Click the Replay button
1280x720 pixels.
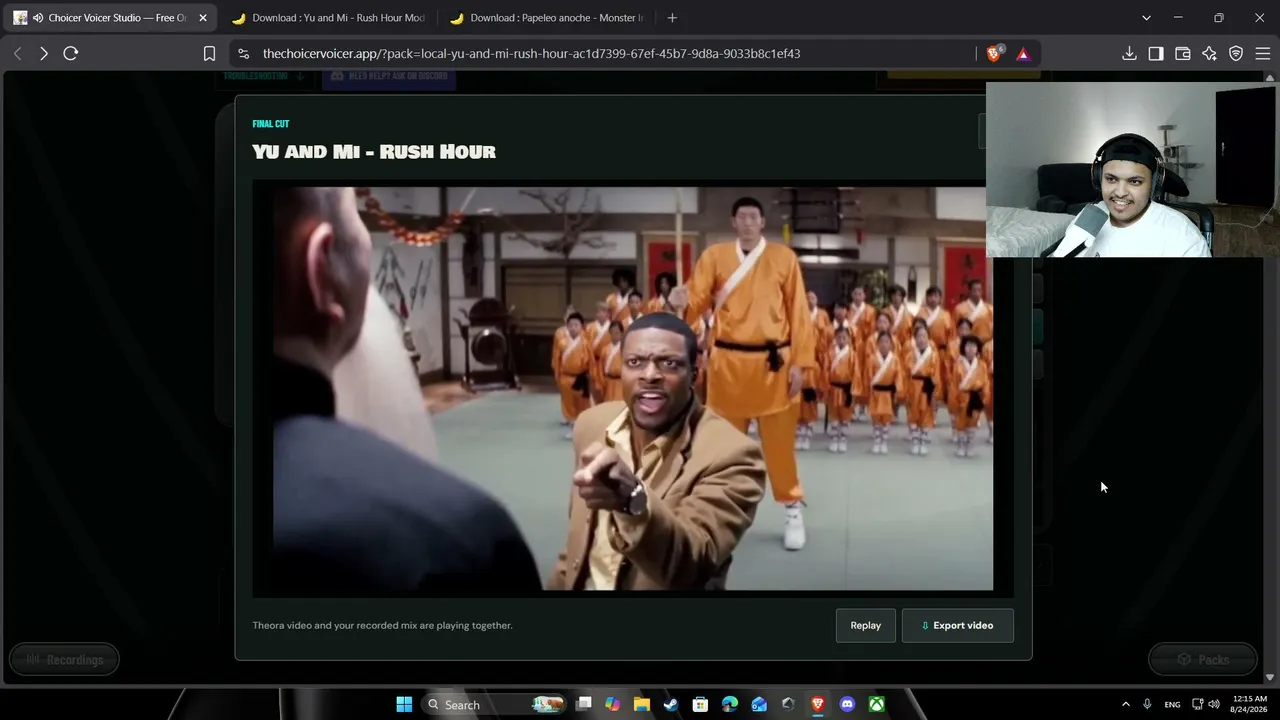[x=866, y=626]
